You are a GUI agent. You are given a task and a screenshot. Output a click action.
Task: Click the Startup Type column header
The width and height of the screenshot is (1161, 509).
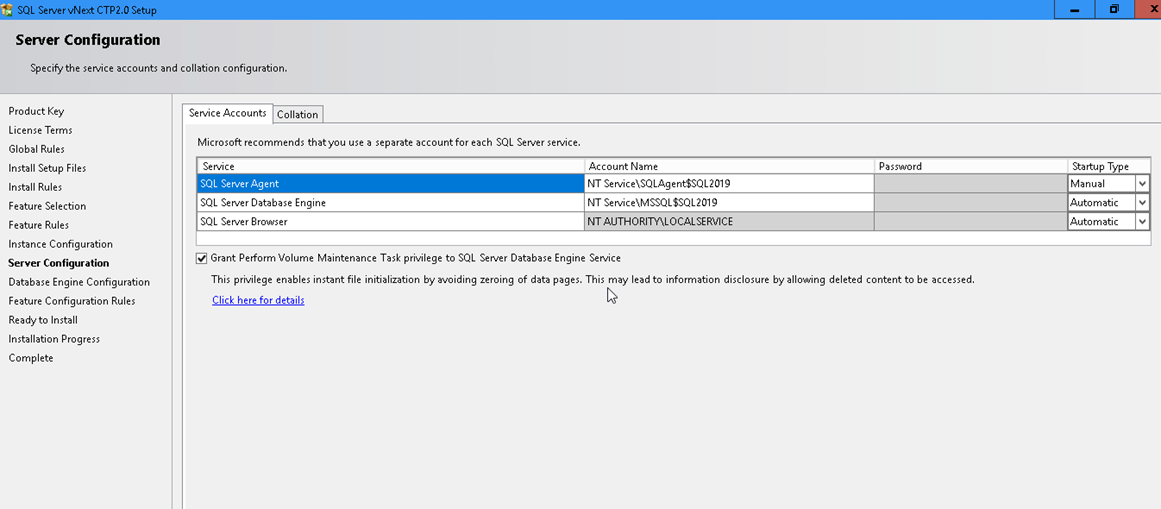[x=1108, y=167]
